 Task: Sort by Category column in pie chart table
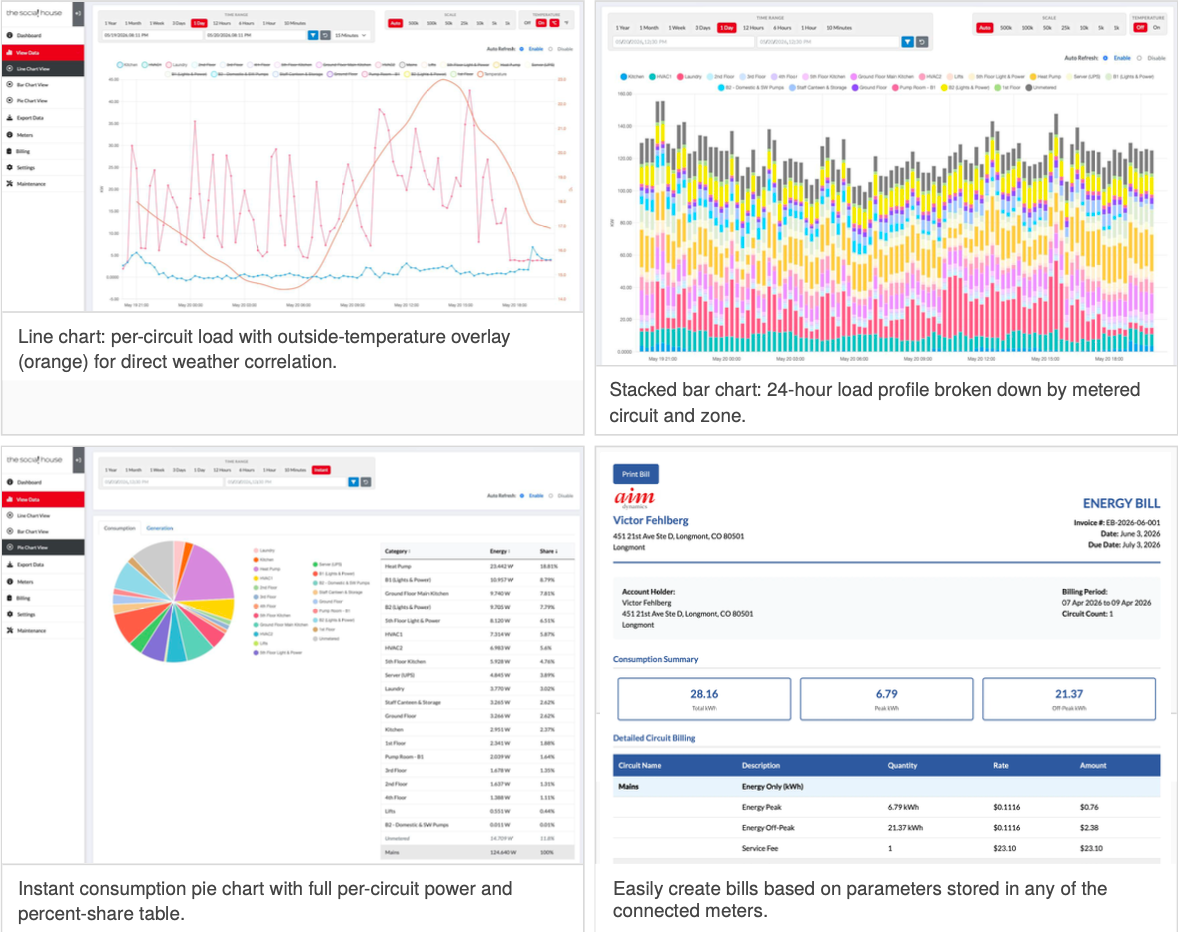point(397,551)
